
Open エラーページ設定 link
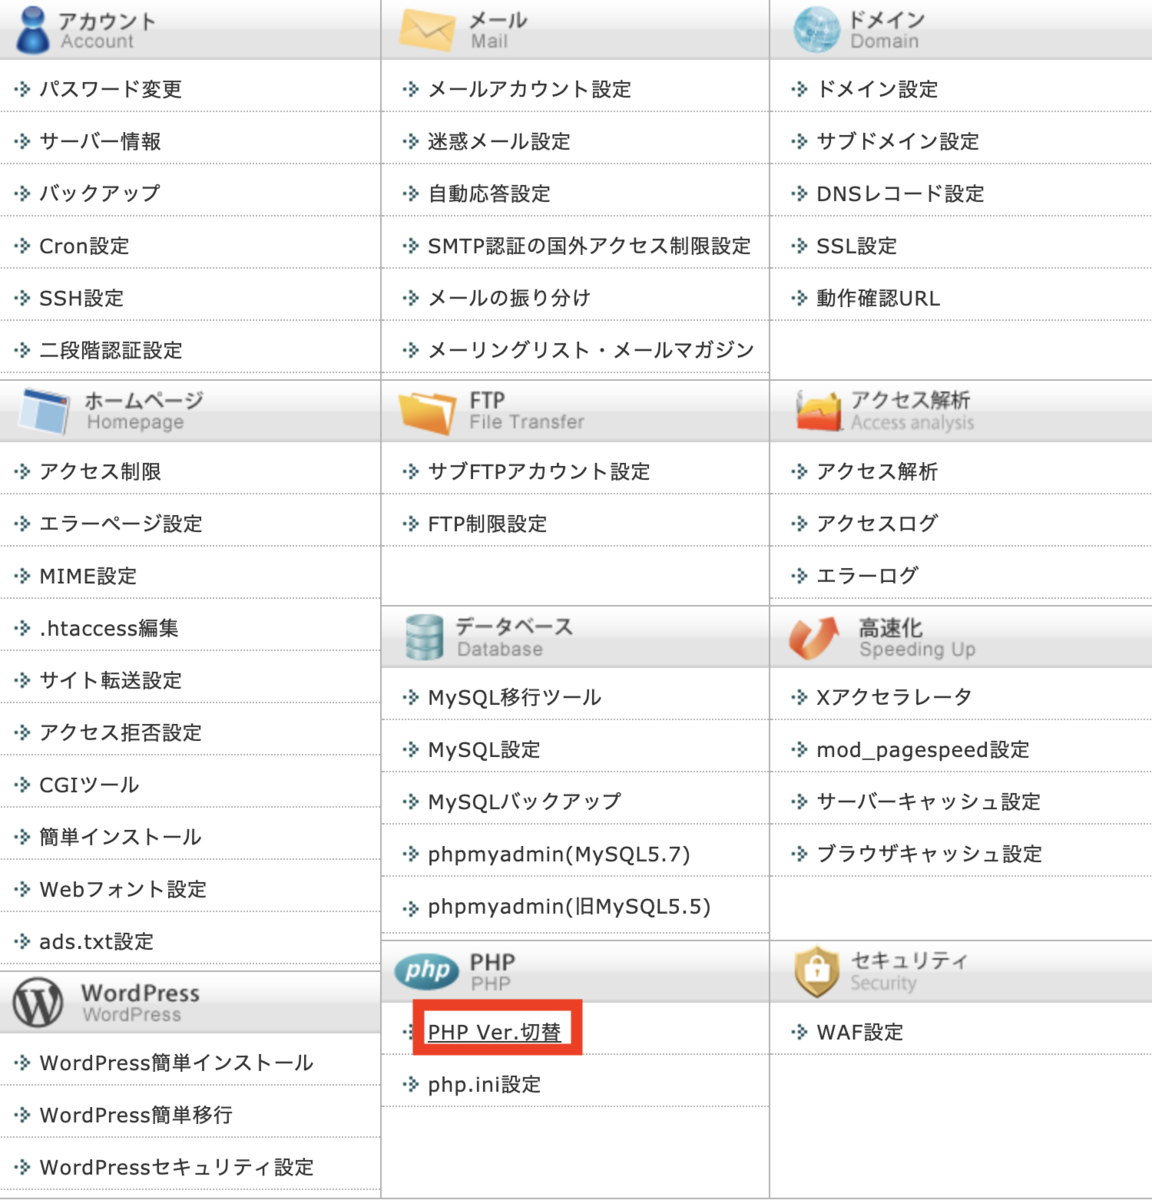click(120, 523)
